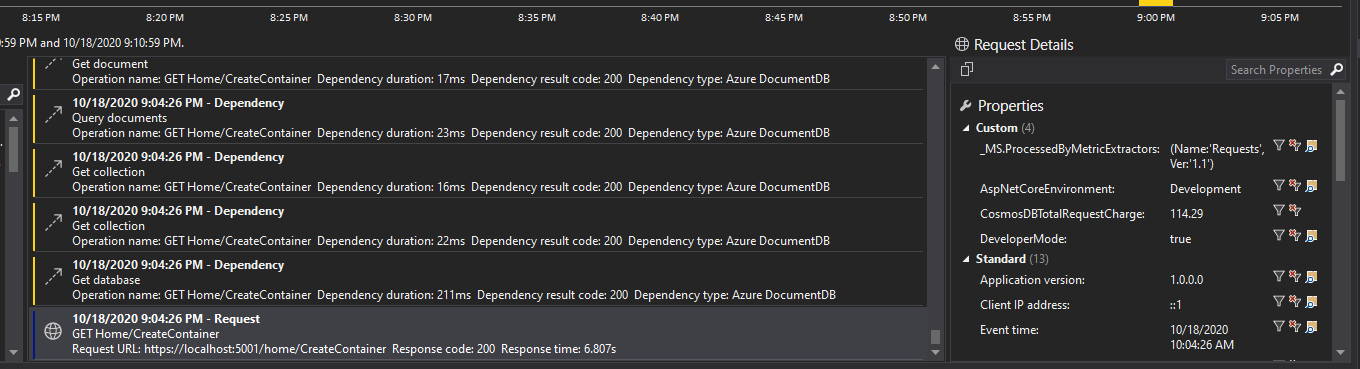Click the search magnifier at the left panel edge

coord(13,94)
